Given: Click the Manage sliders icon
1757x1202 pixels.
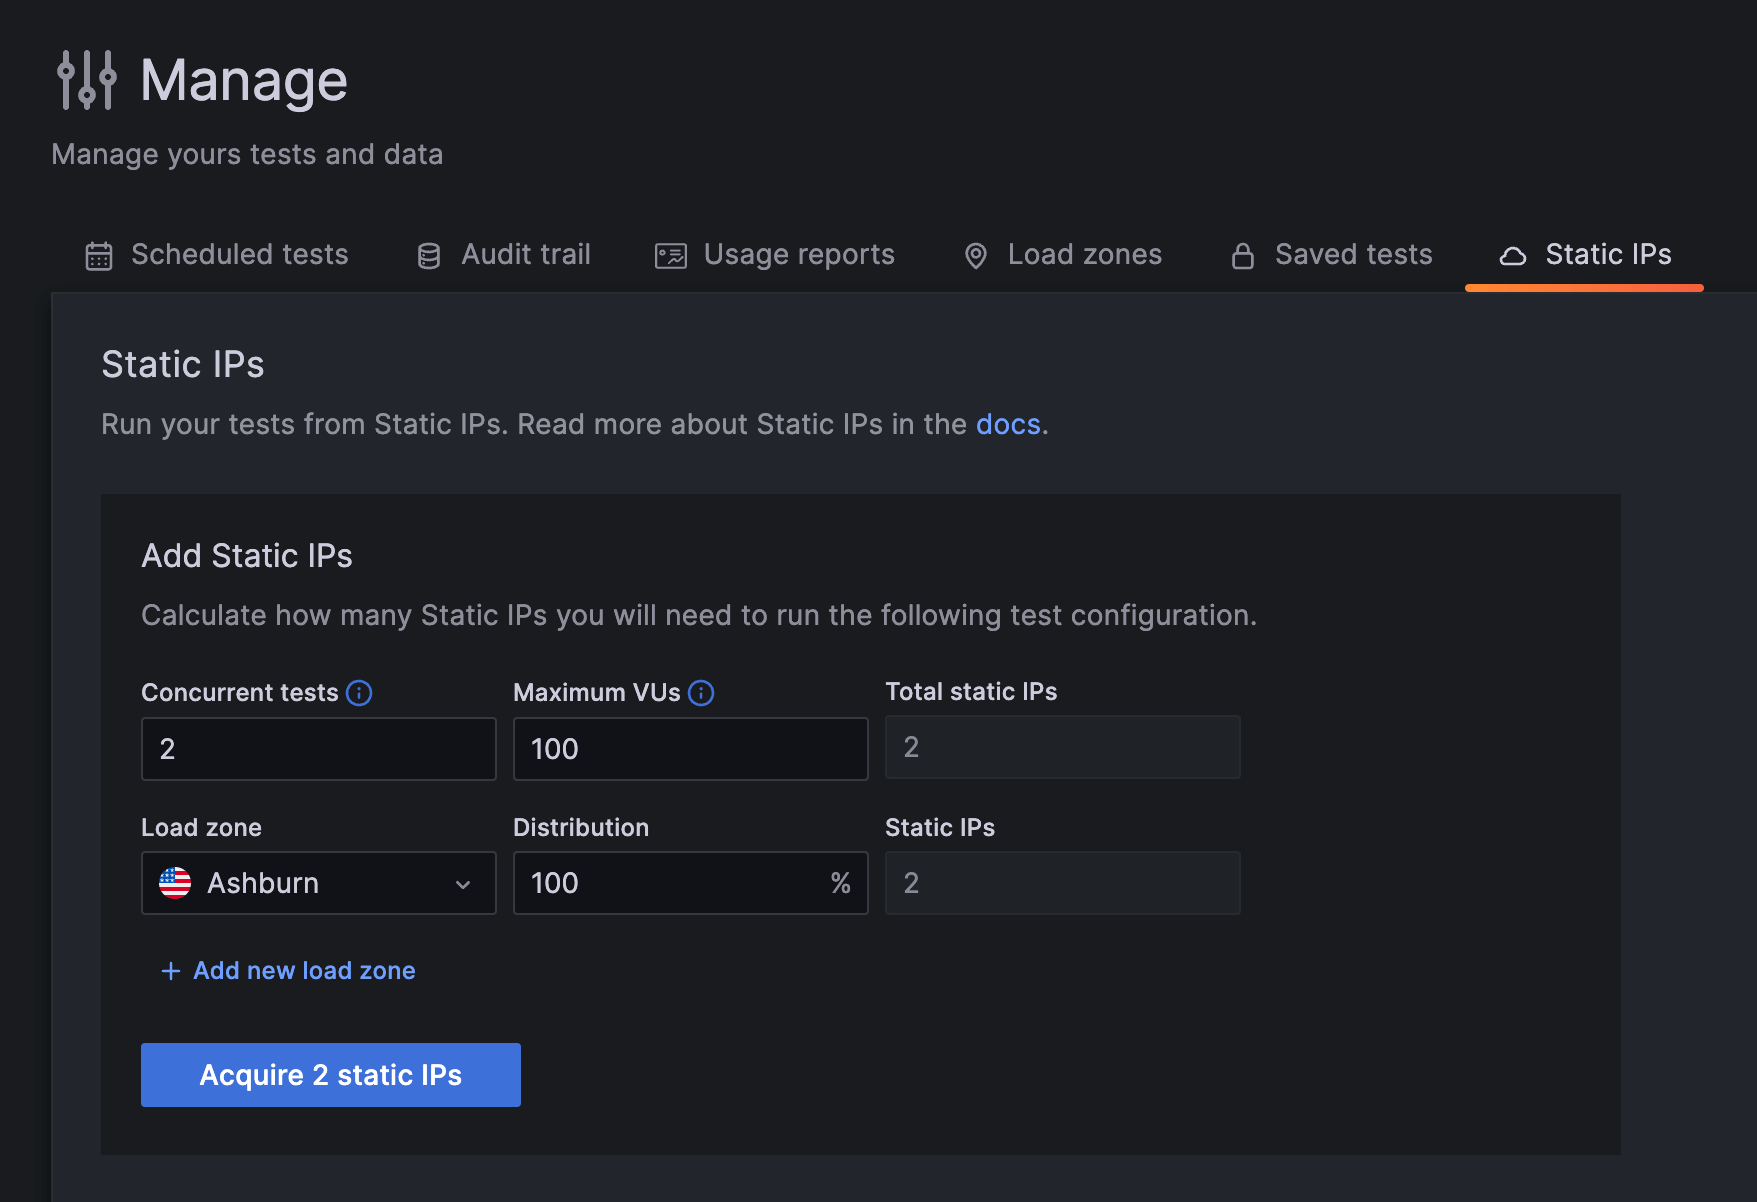Looking at the screenshot, I should [x=85, y=79].
